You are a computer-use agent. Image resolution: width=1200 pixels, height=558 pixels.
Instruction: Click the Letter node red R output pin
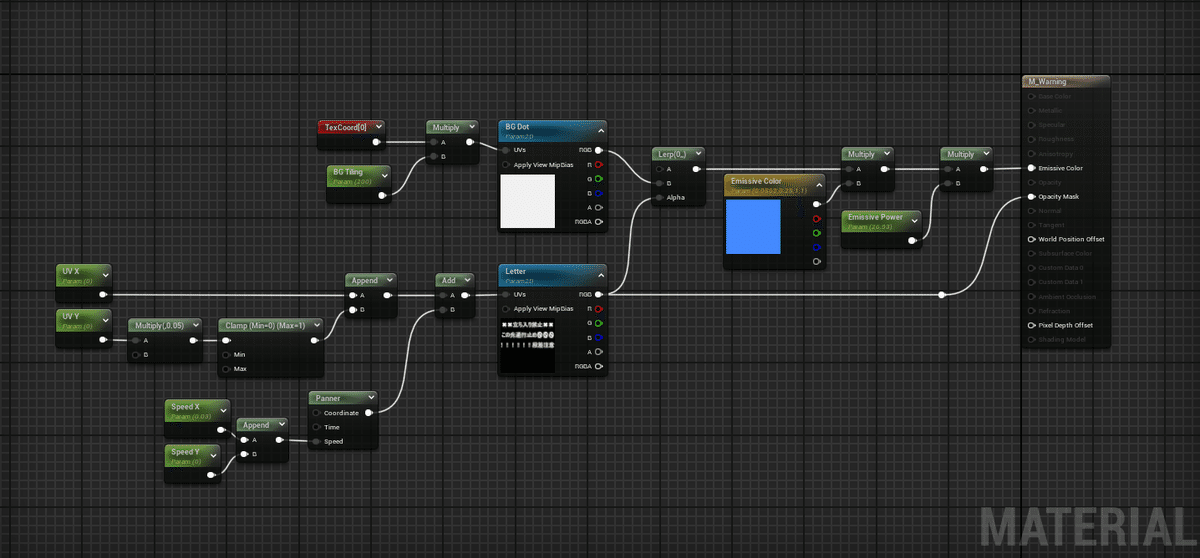[x=599, y=309]
